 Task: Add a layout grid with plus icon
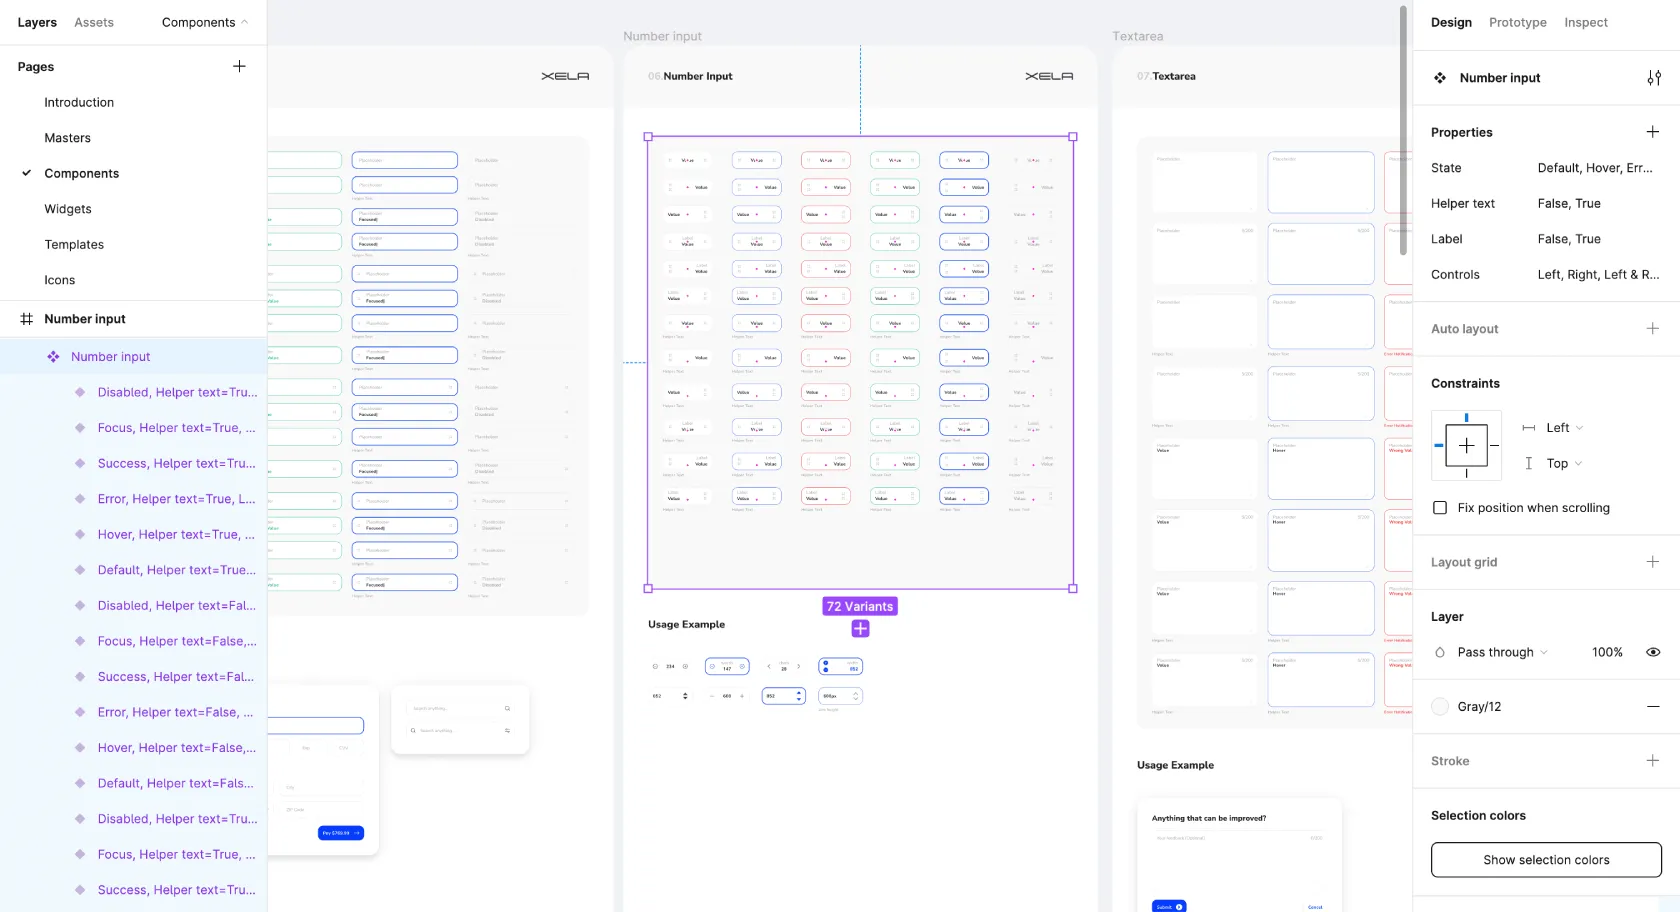(x=1652, y=562)
